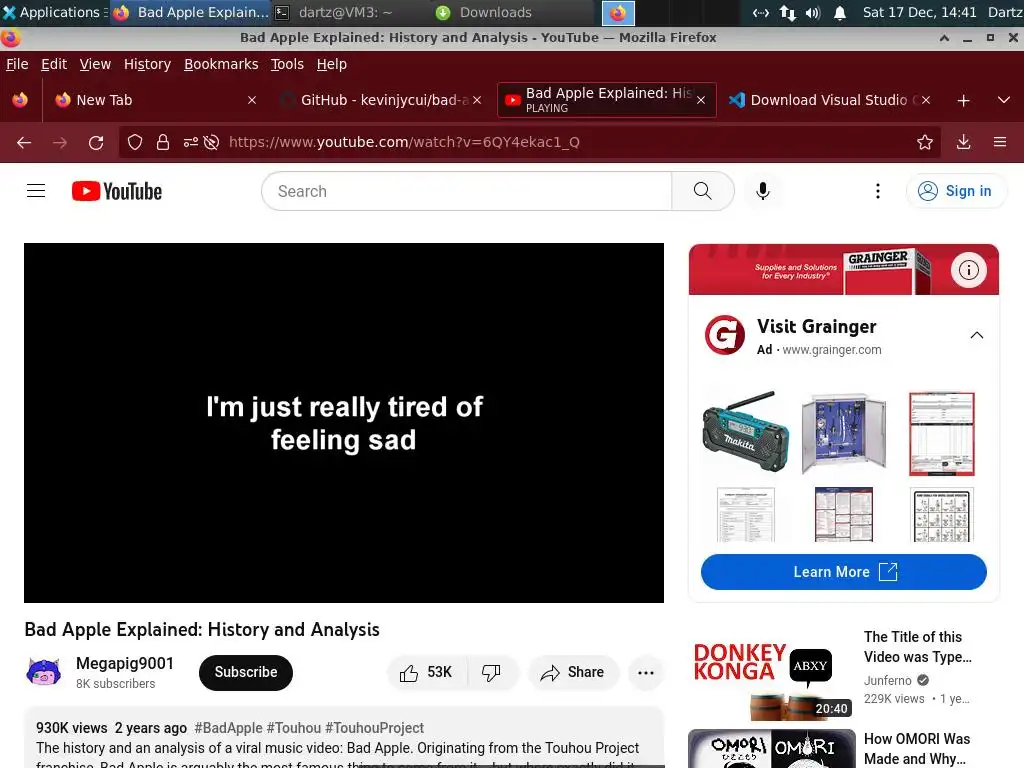Open a new browser tab with plus

pos(963,101)
